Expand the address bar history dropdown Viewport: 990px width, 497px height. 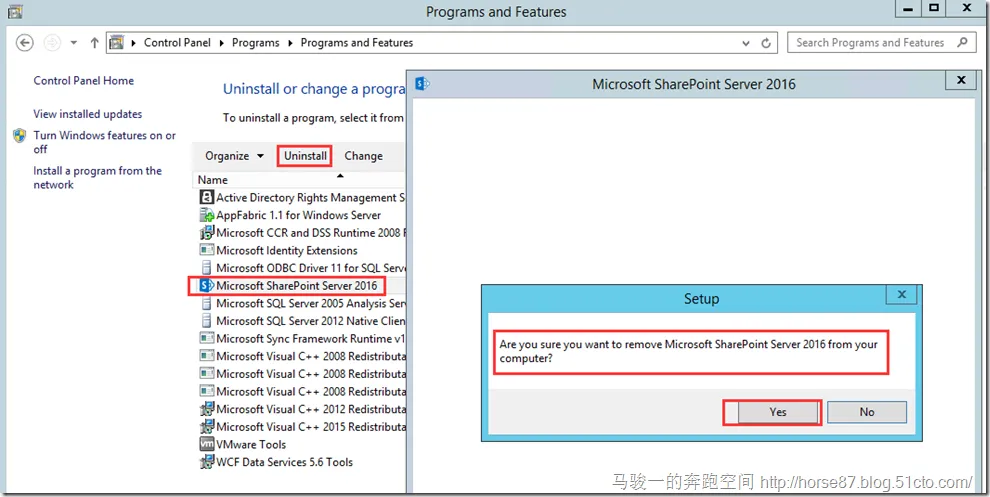pos(746,44)
